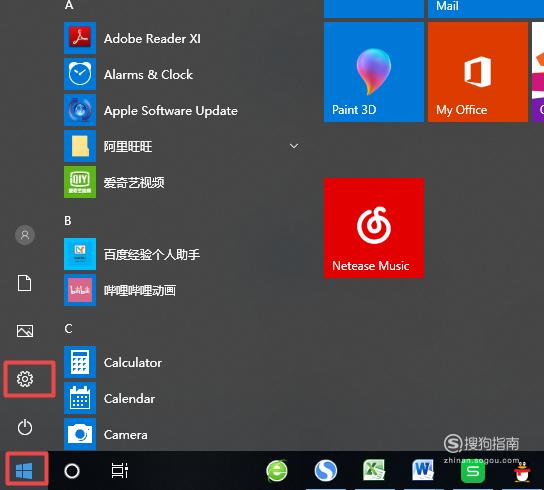Click the 阿里旺旺 folder icon
Viewport: 544px width, 490px height.
coord(80,146)
